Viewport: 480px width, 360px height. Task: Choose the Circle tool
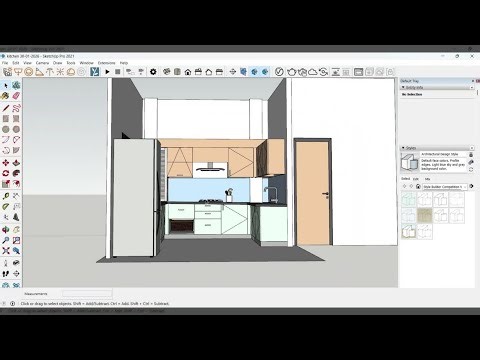(x=6, y=129)
